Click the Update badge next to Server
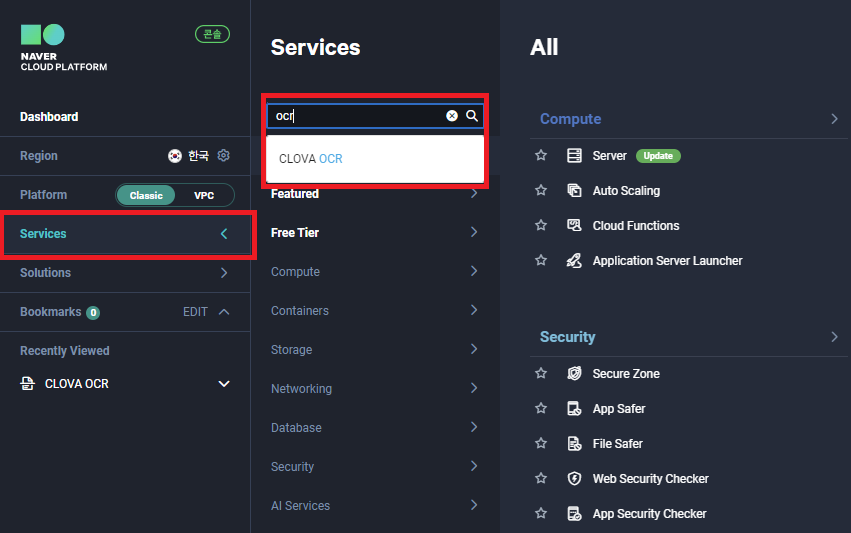Viewport: 851px width, 533px height. pyautogui.click(x=658, y=156)
